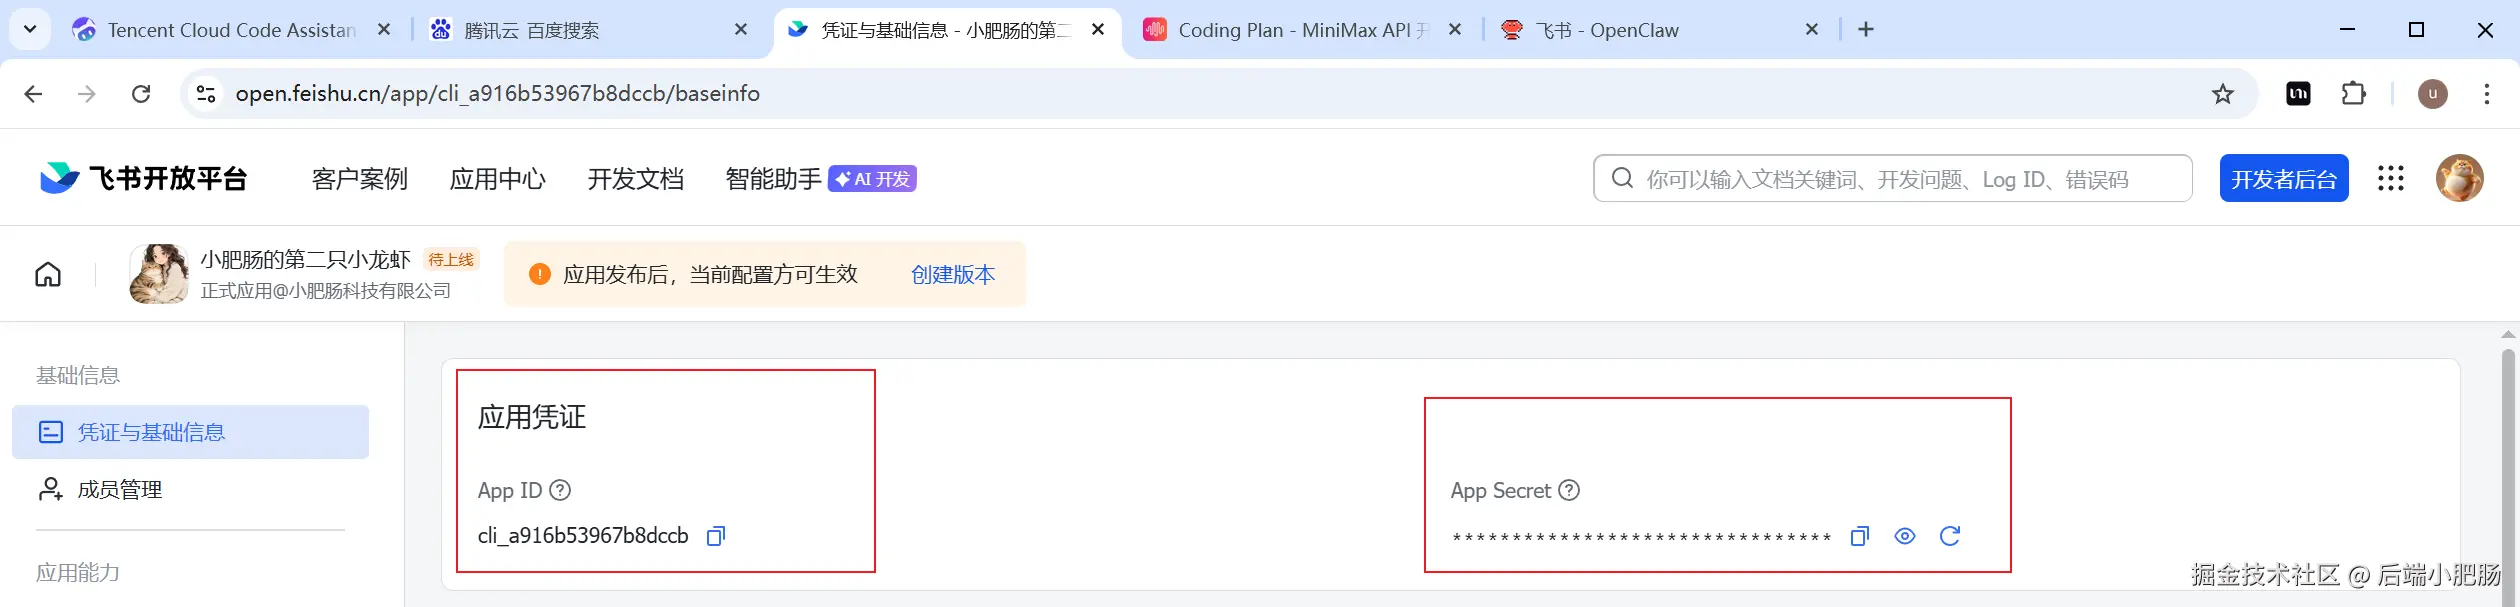Close the 凭证与基础信息 browser tab
This screenshot has width=2520, height=607.
[x=1098, y=30]
